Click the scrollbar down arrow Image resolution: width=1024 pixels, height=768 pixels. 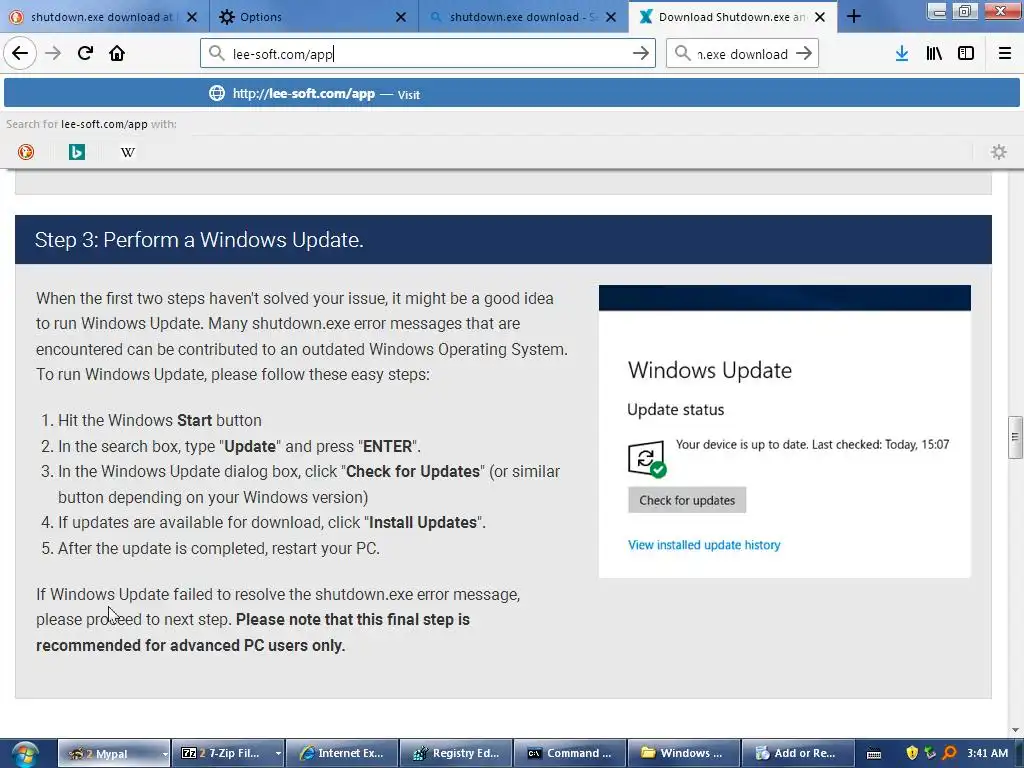click(1015, 730)
